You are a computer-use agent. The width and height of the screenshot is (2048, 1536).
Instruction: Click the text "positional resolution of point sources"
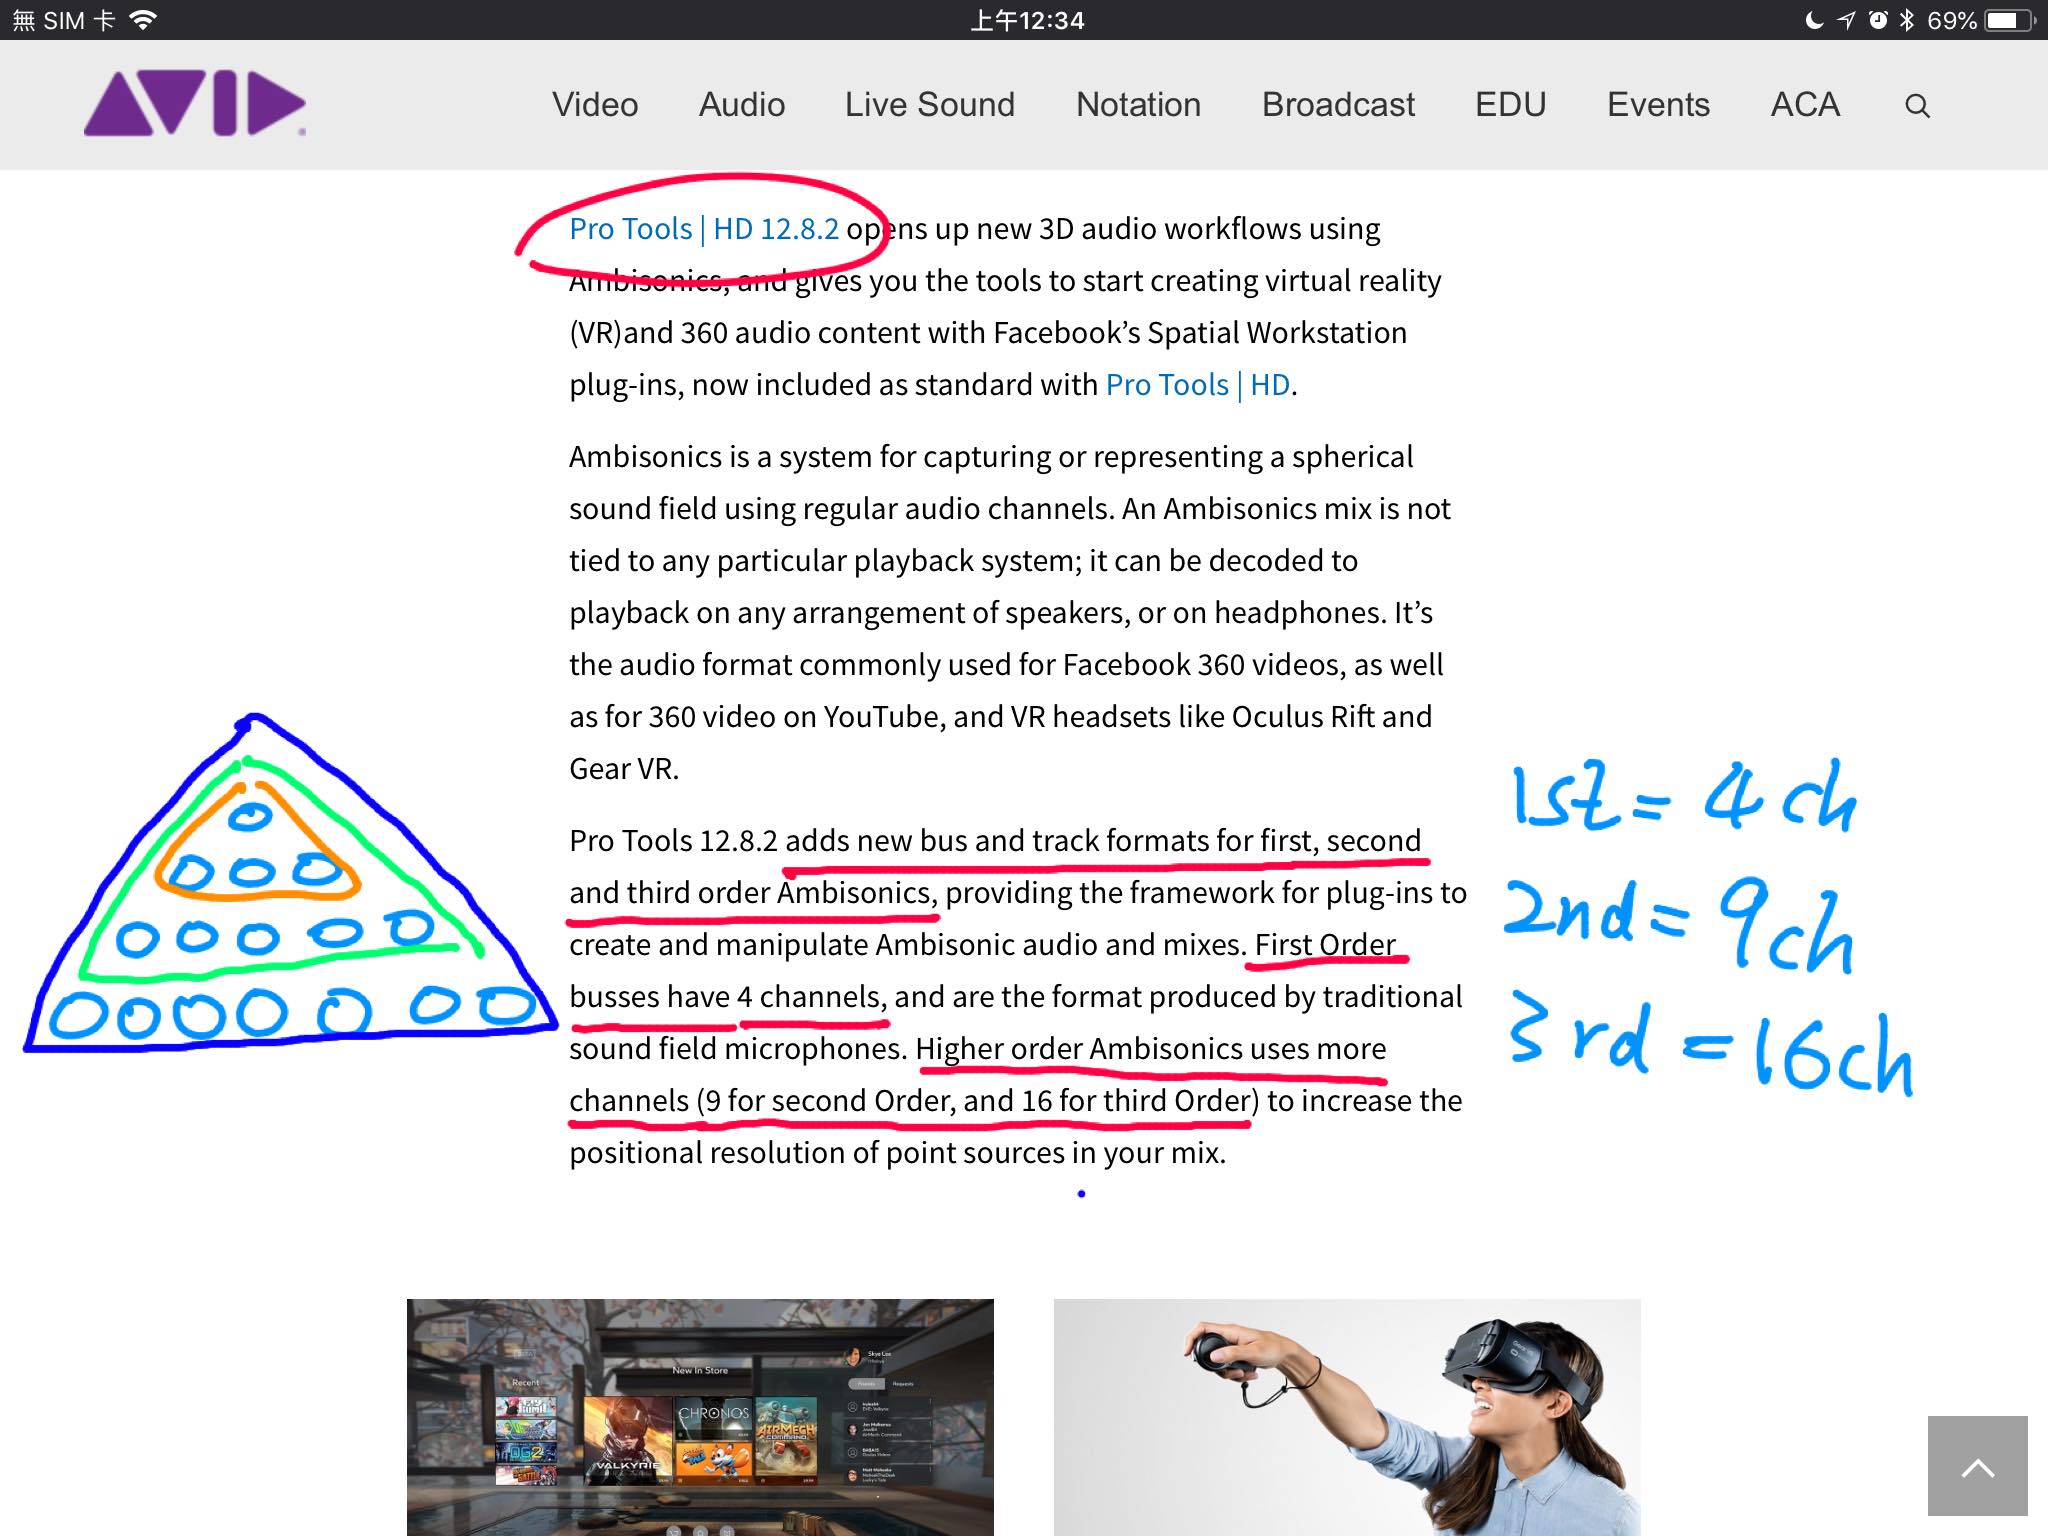817,1153
